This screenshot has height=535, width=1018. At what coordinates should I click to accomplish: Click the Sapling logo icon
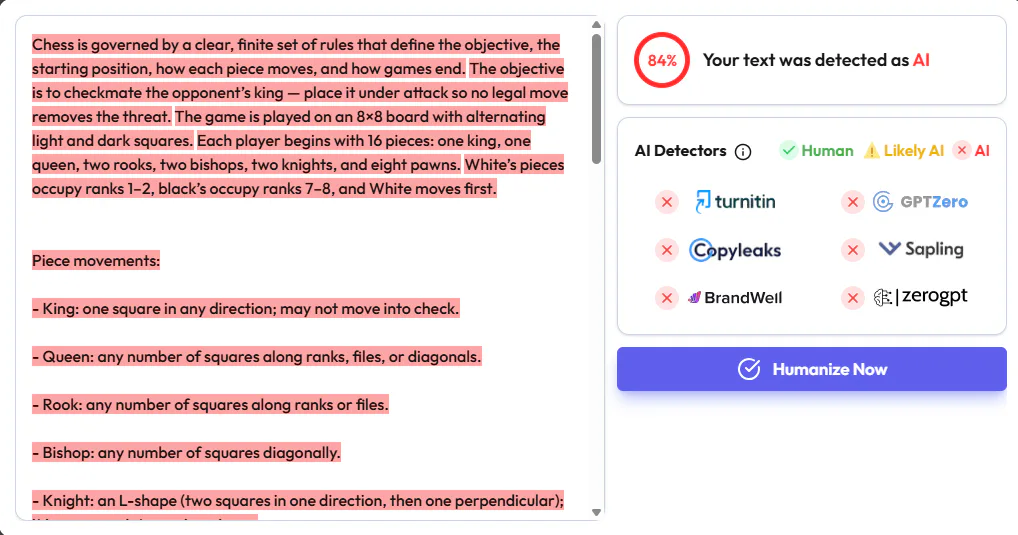889,249
